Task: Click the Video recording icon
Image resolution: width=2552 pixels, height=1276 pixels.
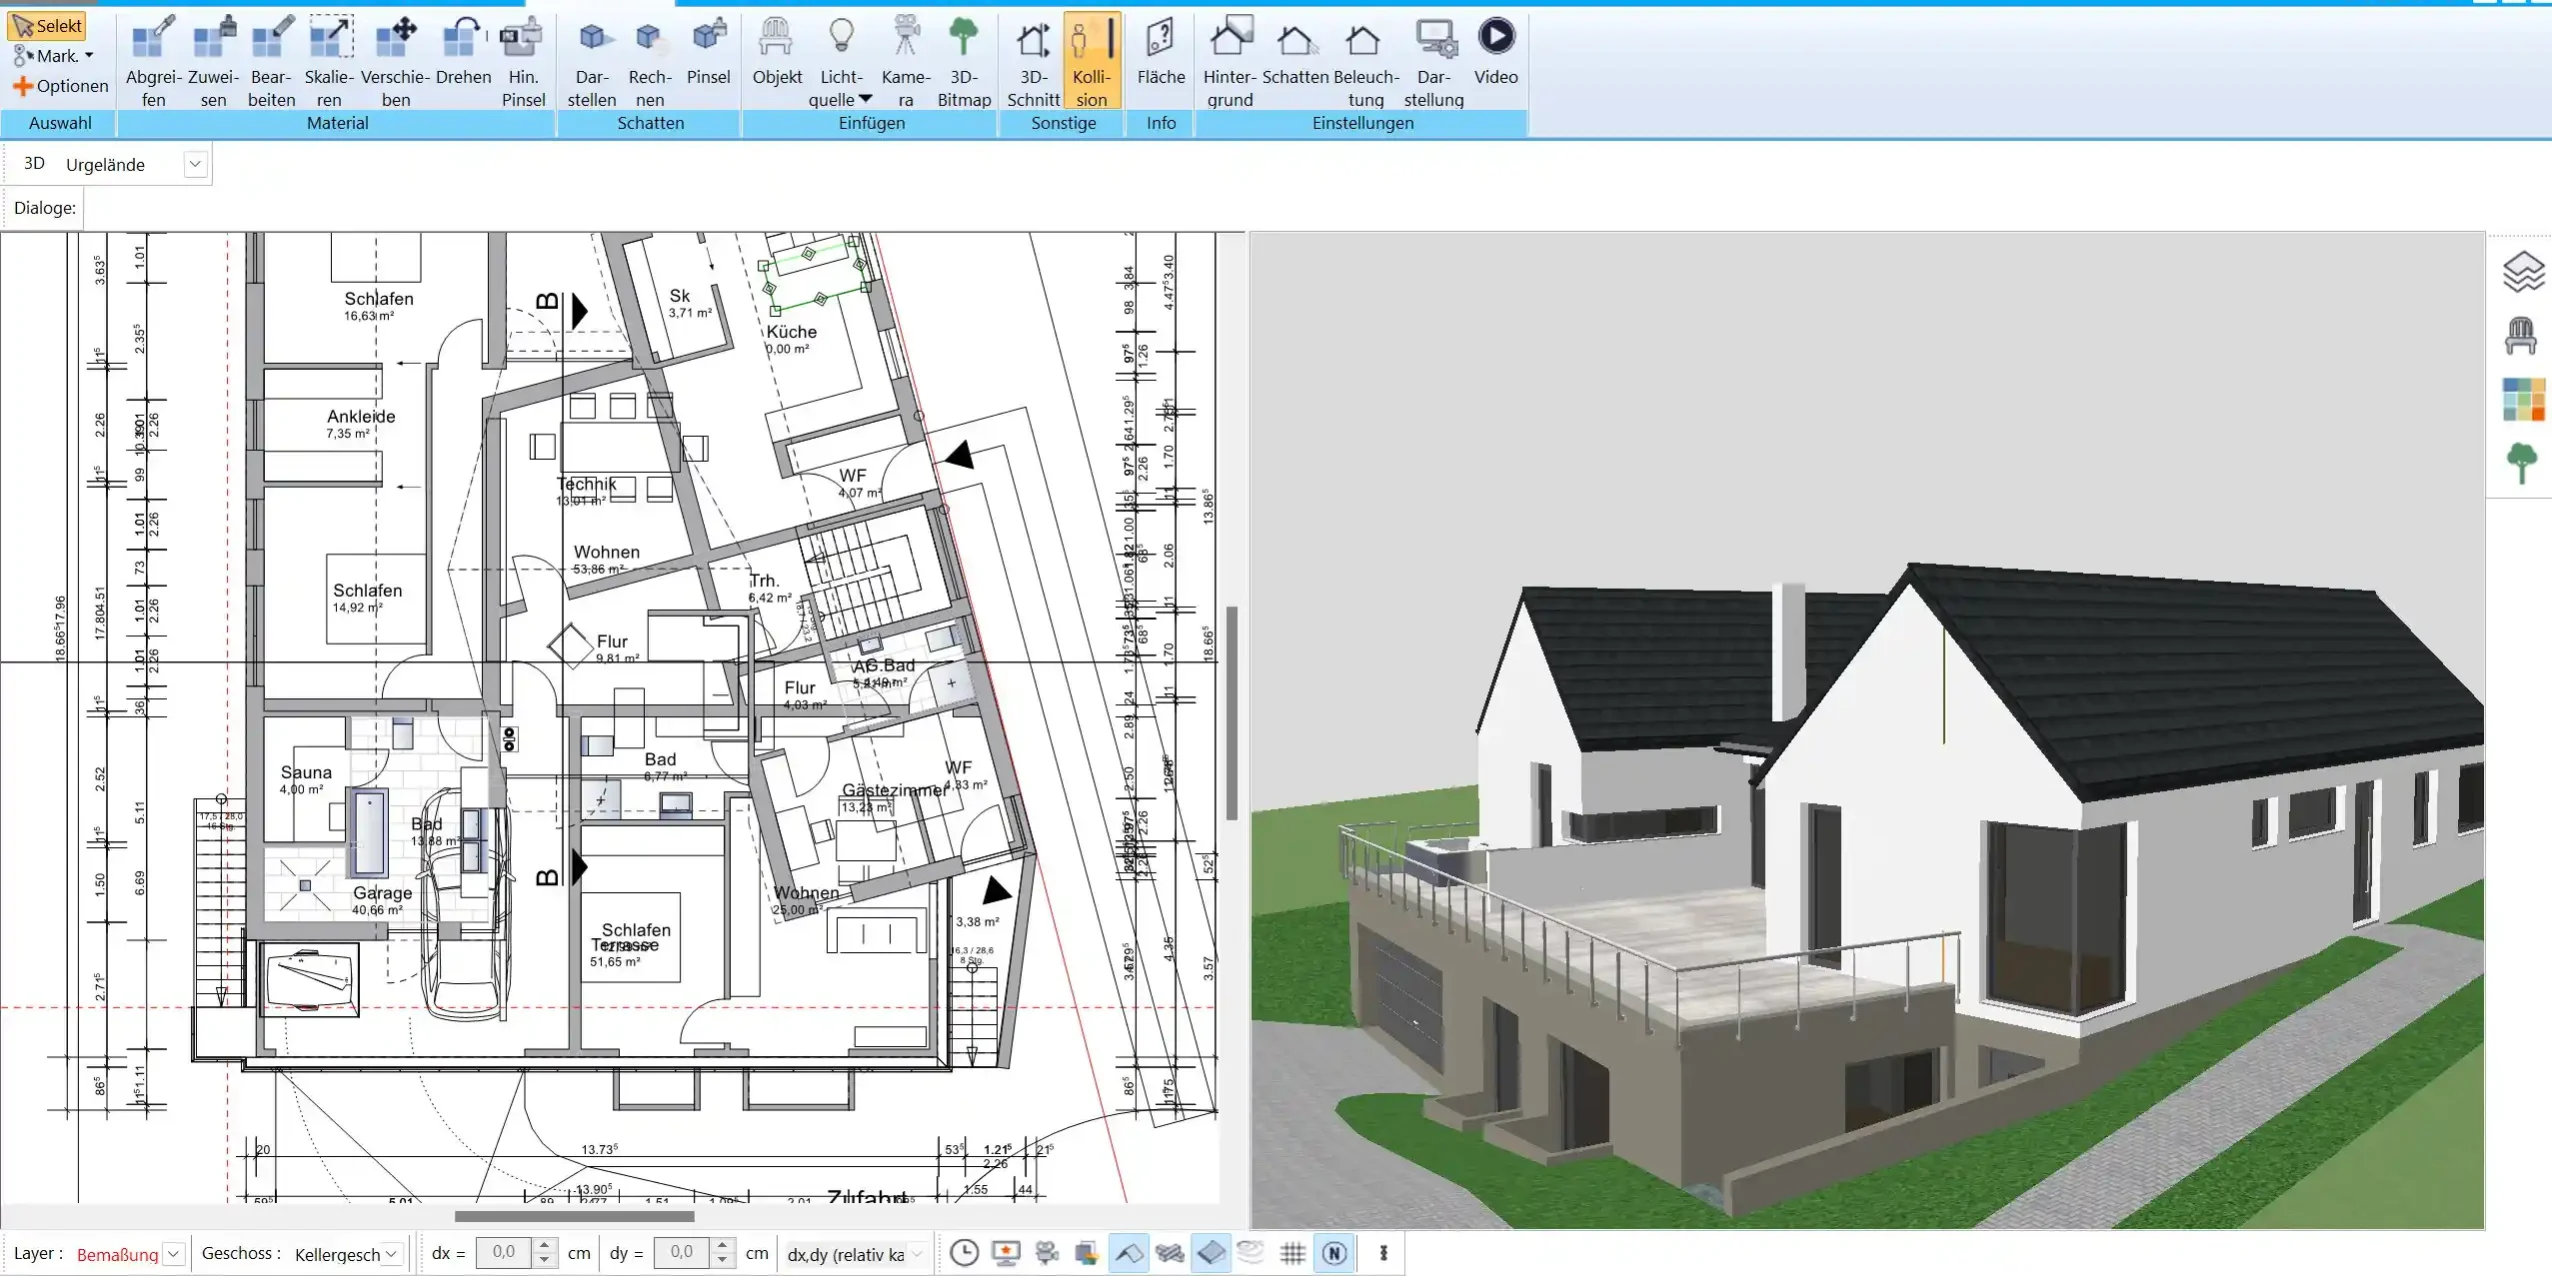Action: 1496,35
